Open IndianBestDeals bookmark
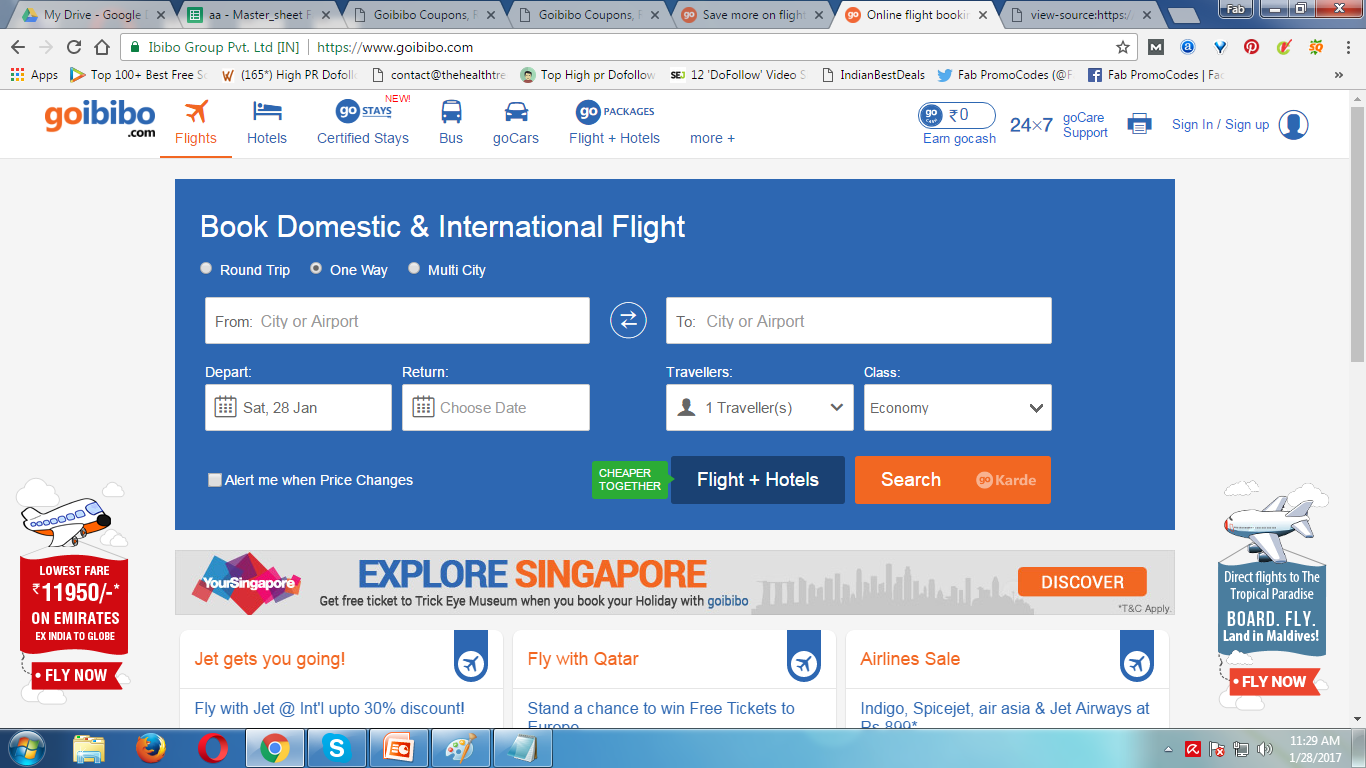This screenshot has width=1366, height=768. click(873, 75)
